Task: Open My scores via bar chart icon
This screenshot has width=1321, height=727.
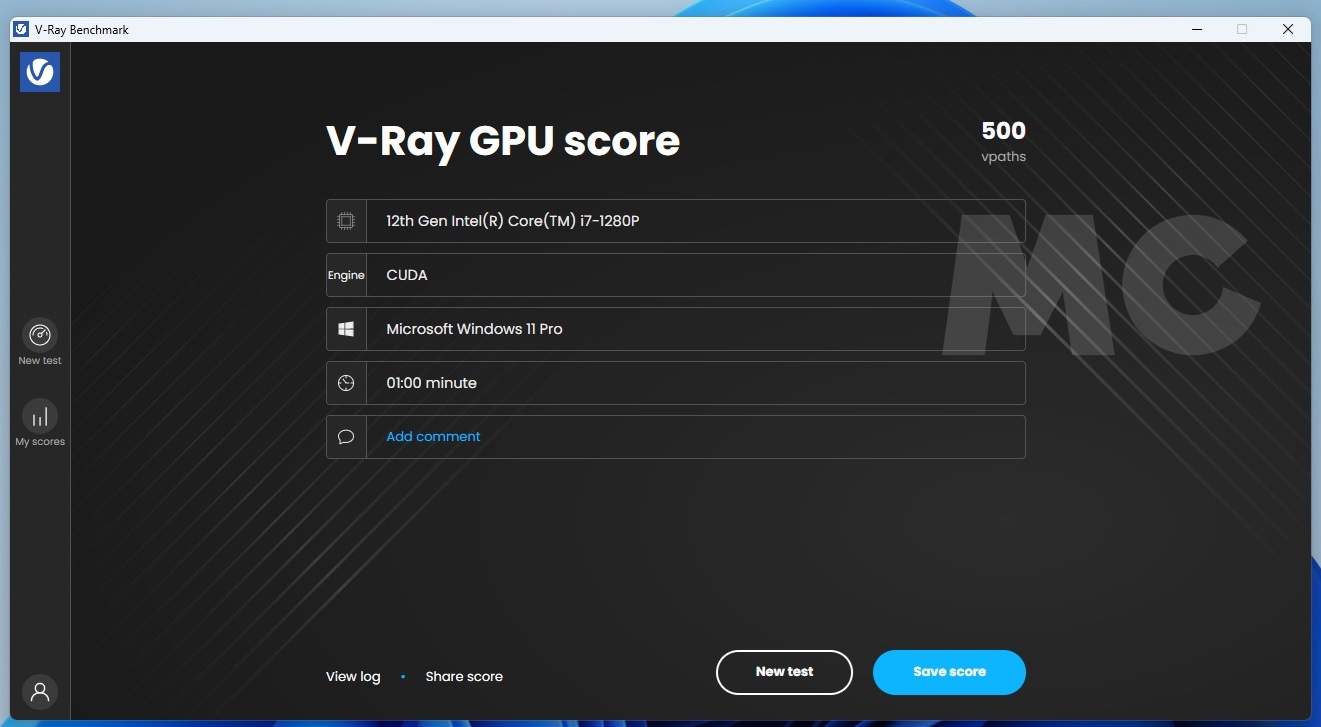Action: [x=39, y=417]
